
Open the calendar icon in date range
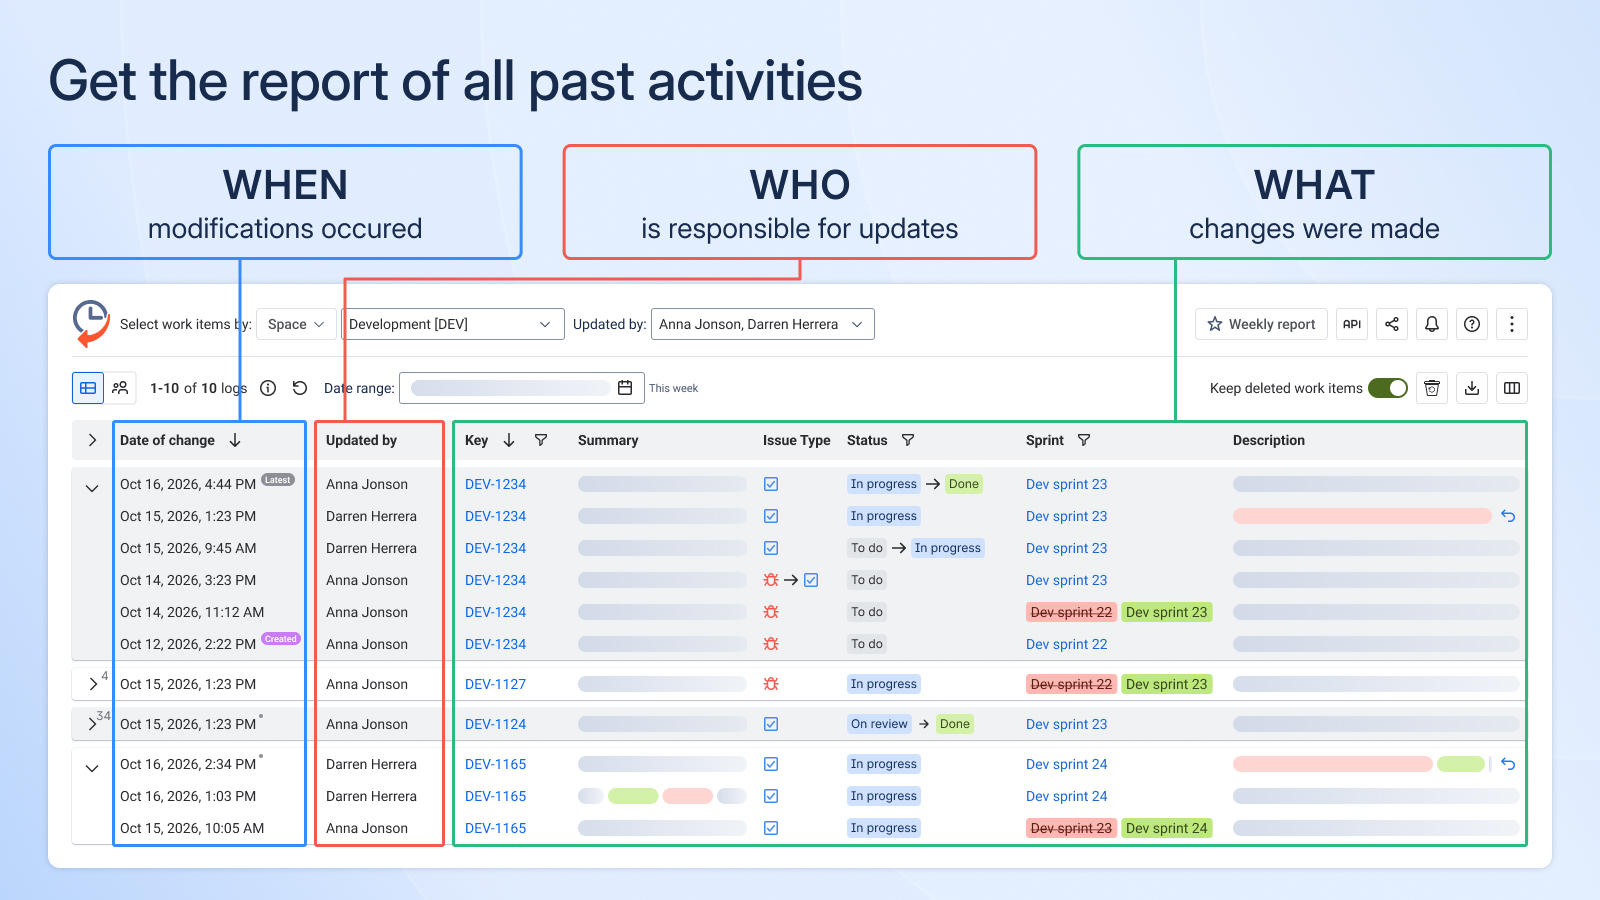coord(625,388)
